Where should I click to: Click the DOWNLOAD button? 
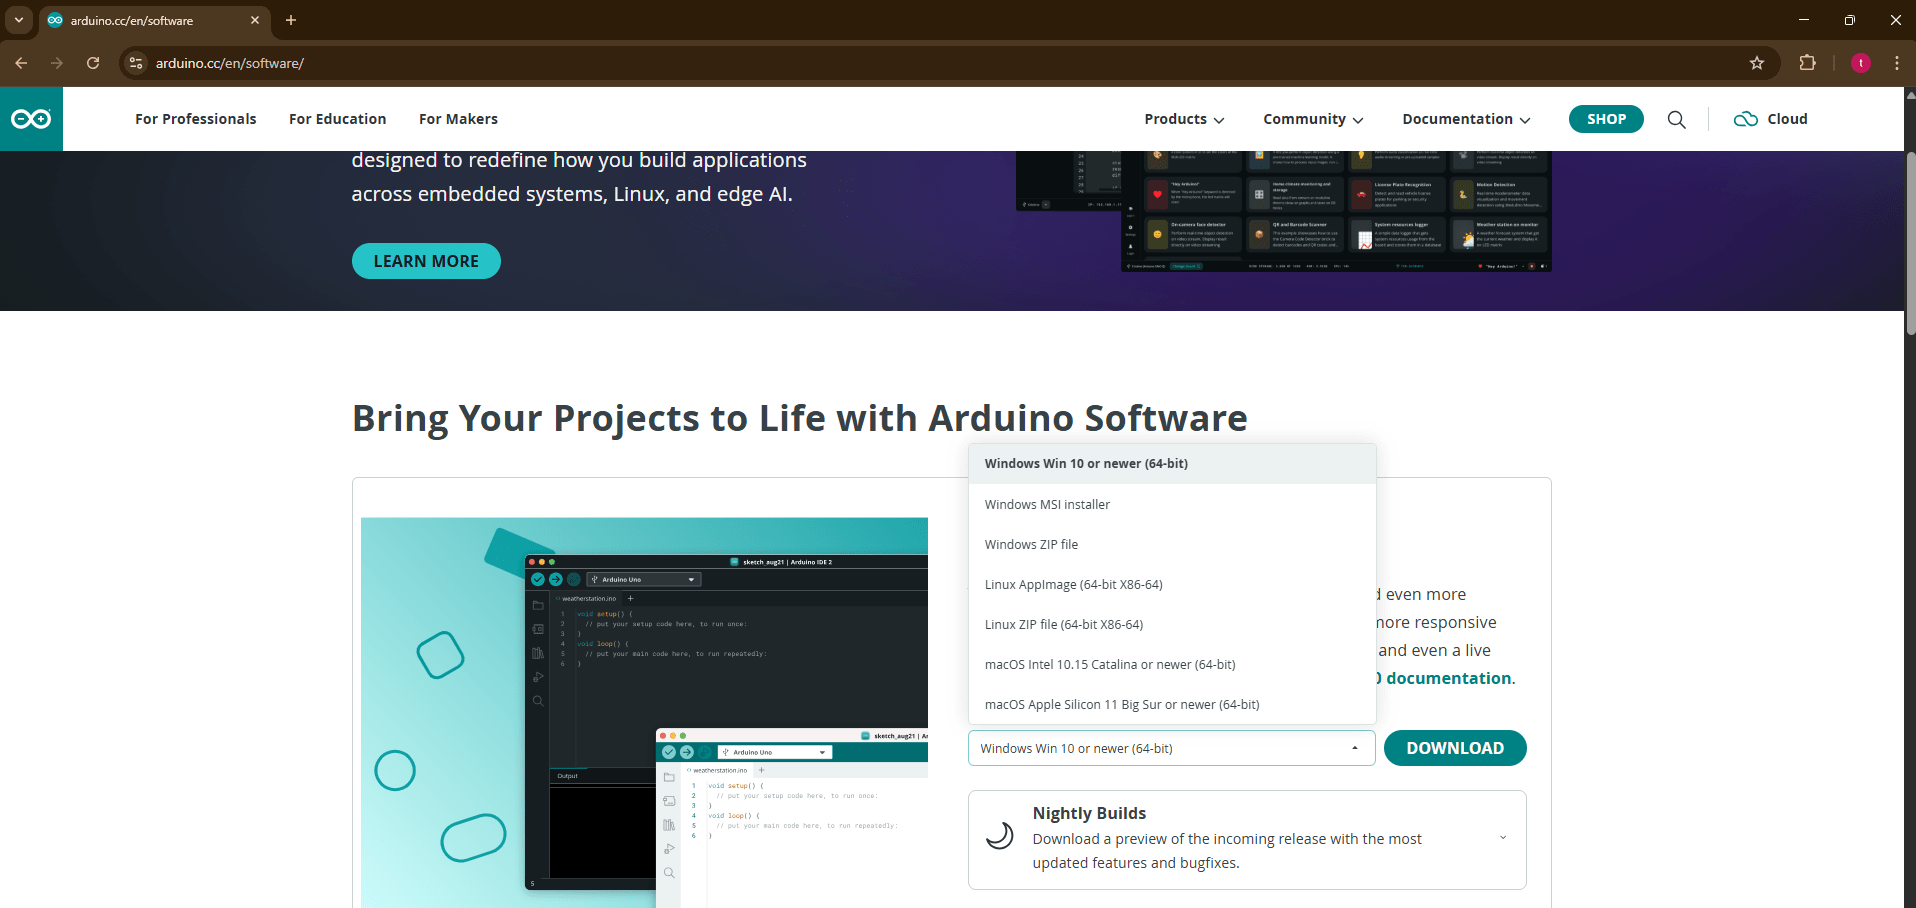(1454, 748)
